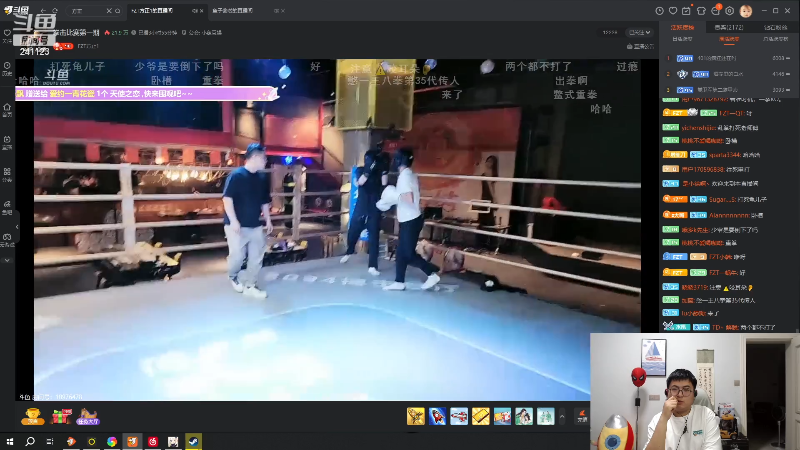The width and height of the screenshot is (800, 450).
Task: Open the calendar check-in icon
Action: [686, 11]
